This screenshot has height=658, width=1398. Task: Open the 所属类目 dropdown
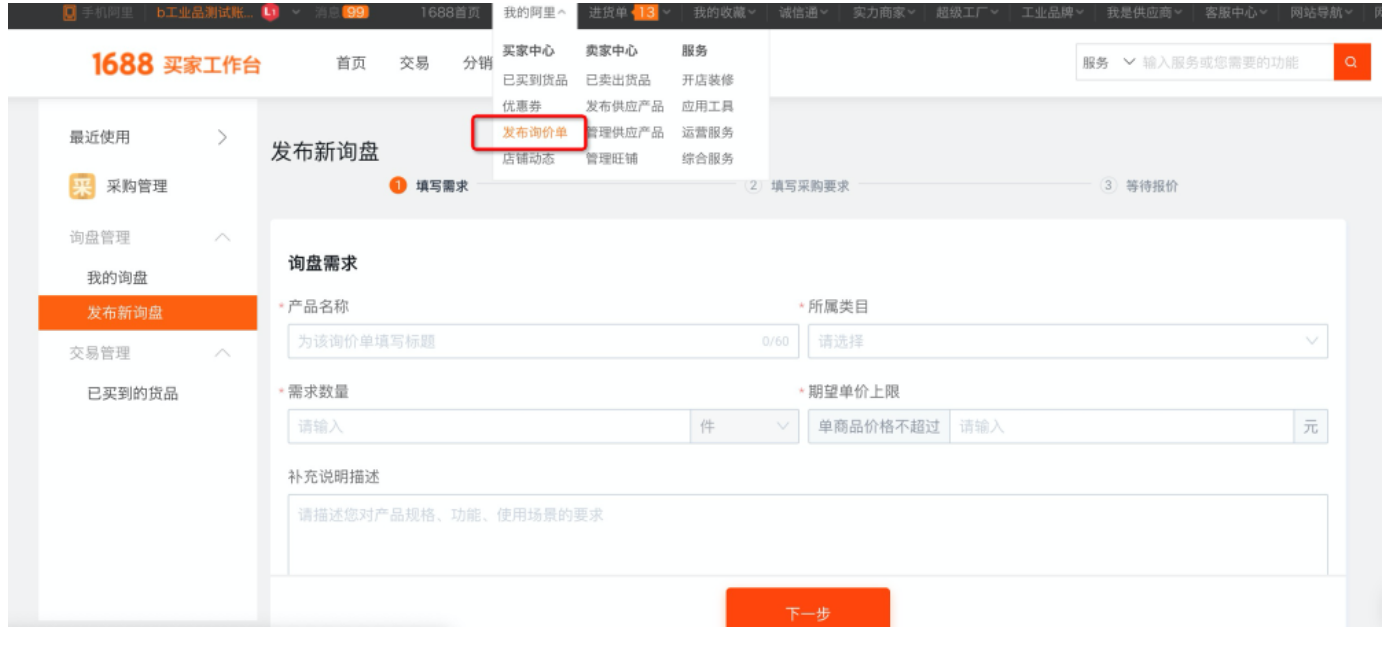tap(1068, 341)
